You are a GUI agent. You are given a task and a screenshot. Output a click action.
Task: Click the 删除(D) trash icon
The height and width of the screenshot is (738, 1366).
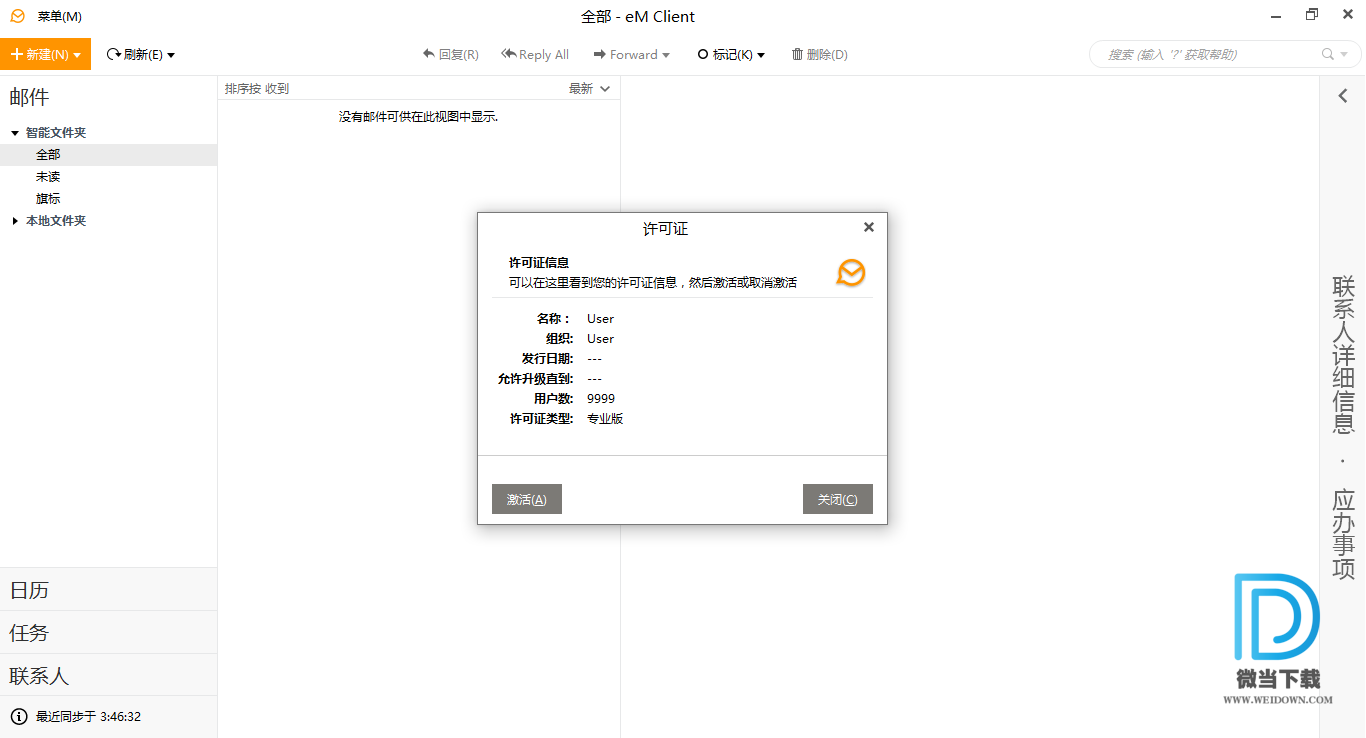(797, 54)
